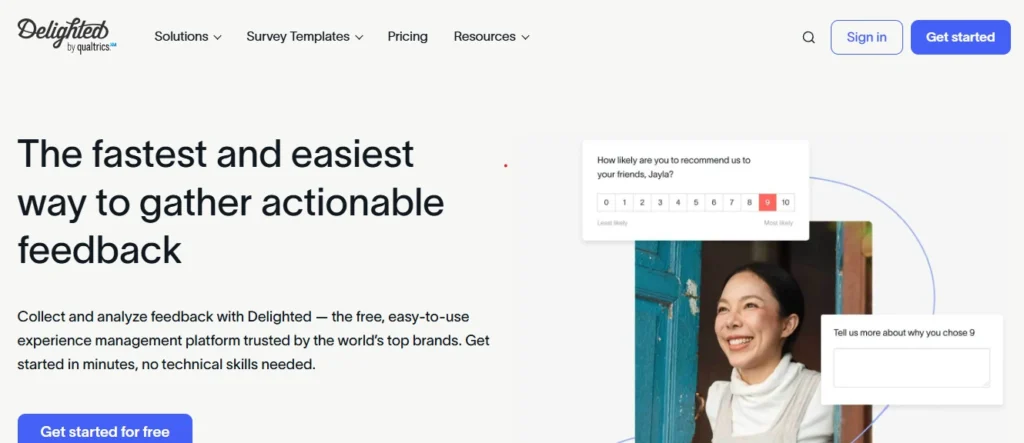Select the highlighted rating 9
The width and height of the screenshot is (1024, 443).
pos(768,202)
